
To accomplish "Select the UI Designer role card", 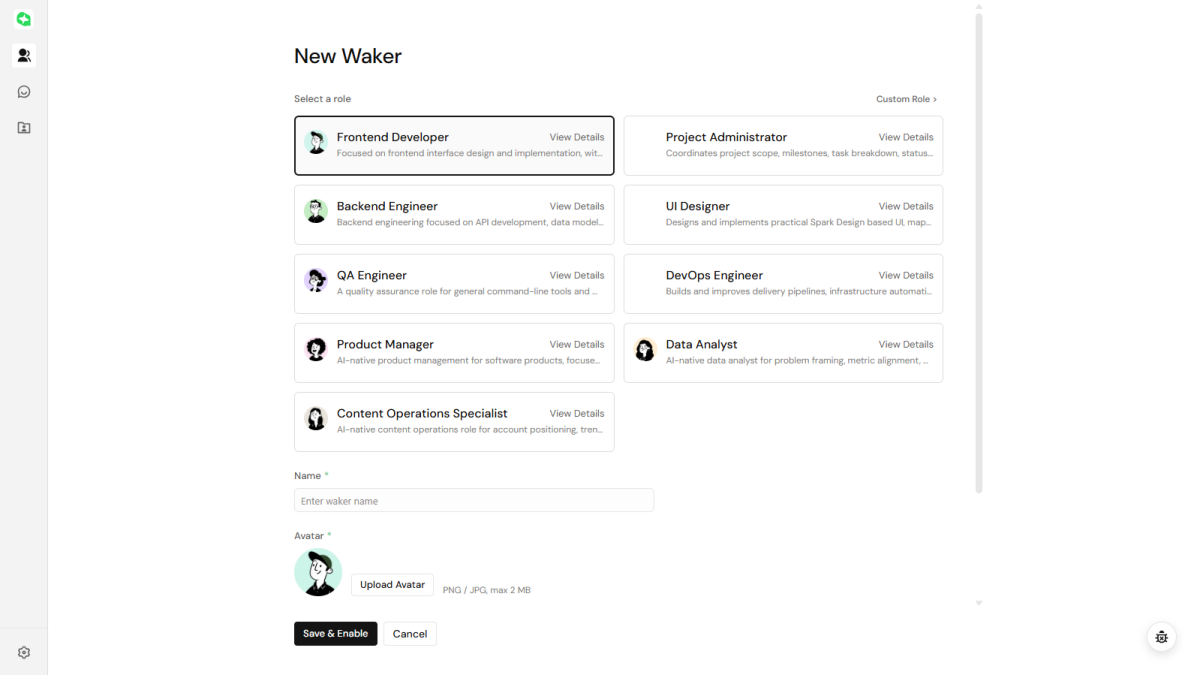I will pyautogui.click(x=783, y=214).
